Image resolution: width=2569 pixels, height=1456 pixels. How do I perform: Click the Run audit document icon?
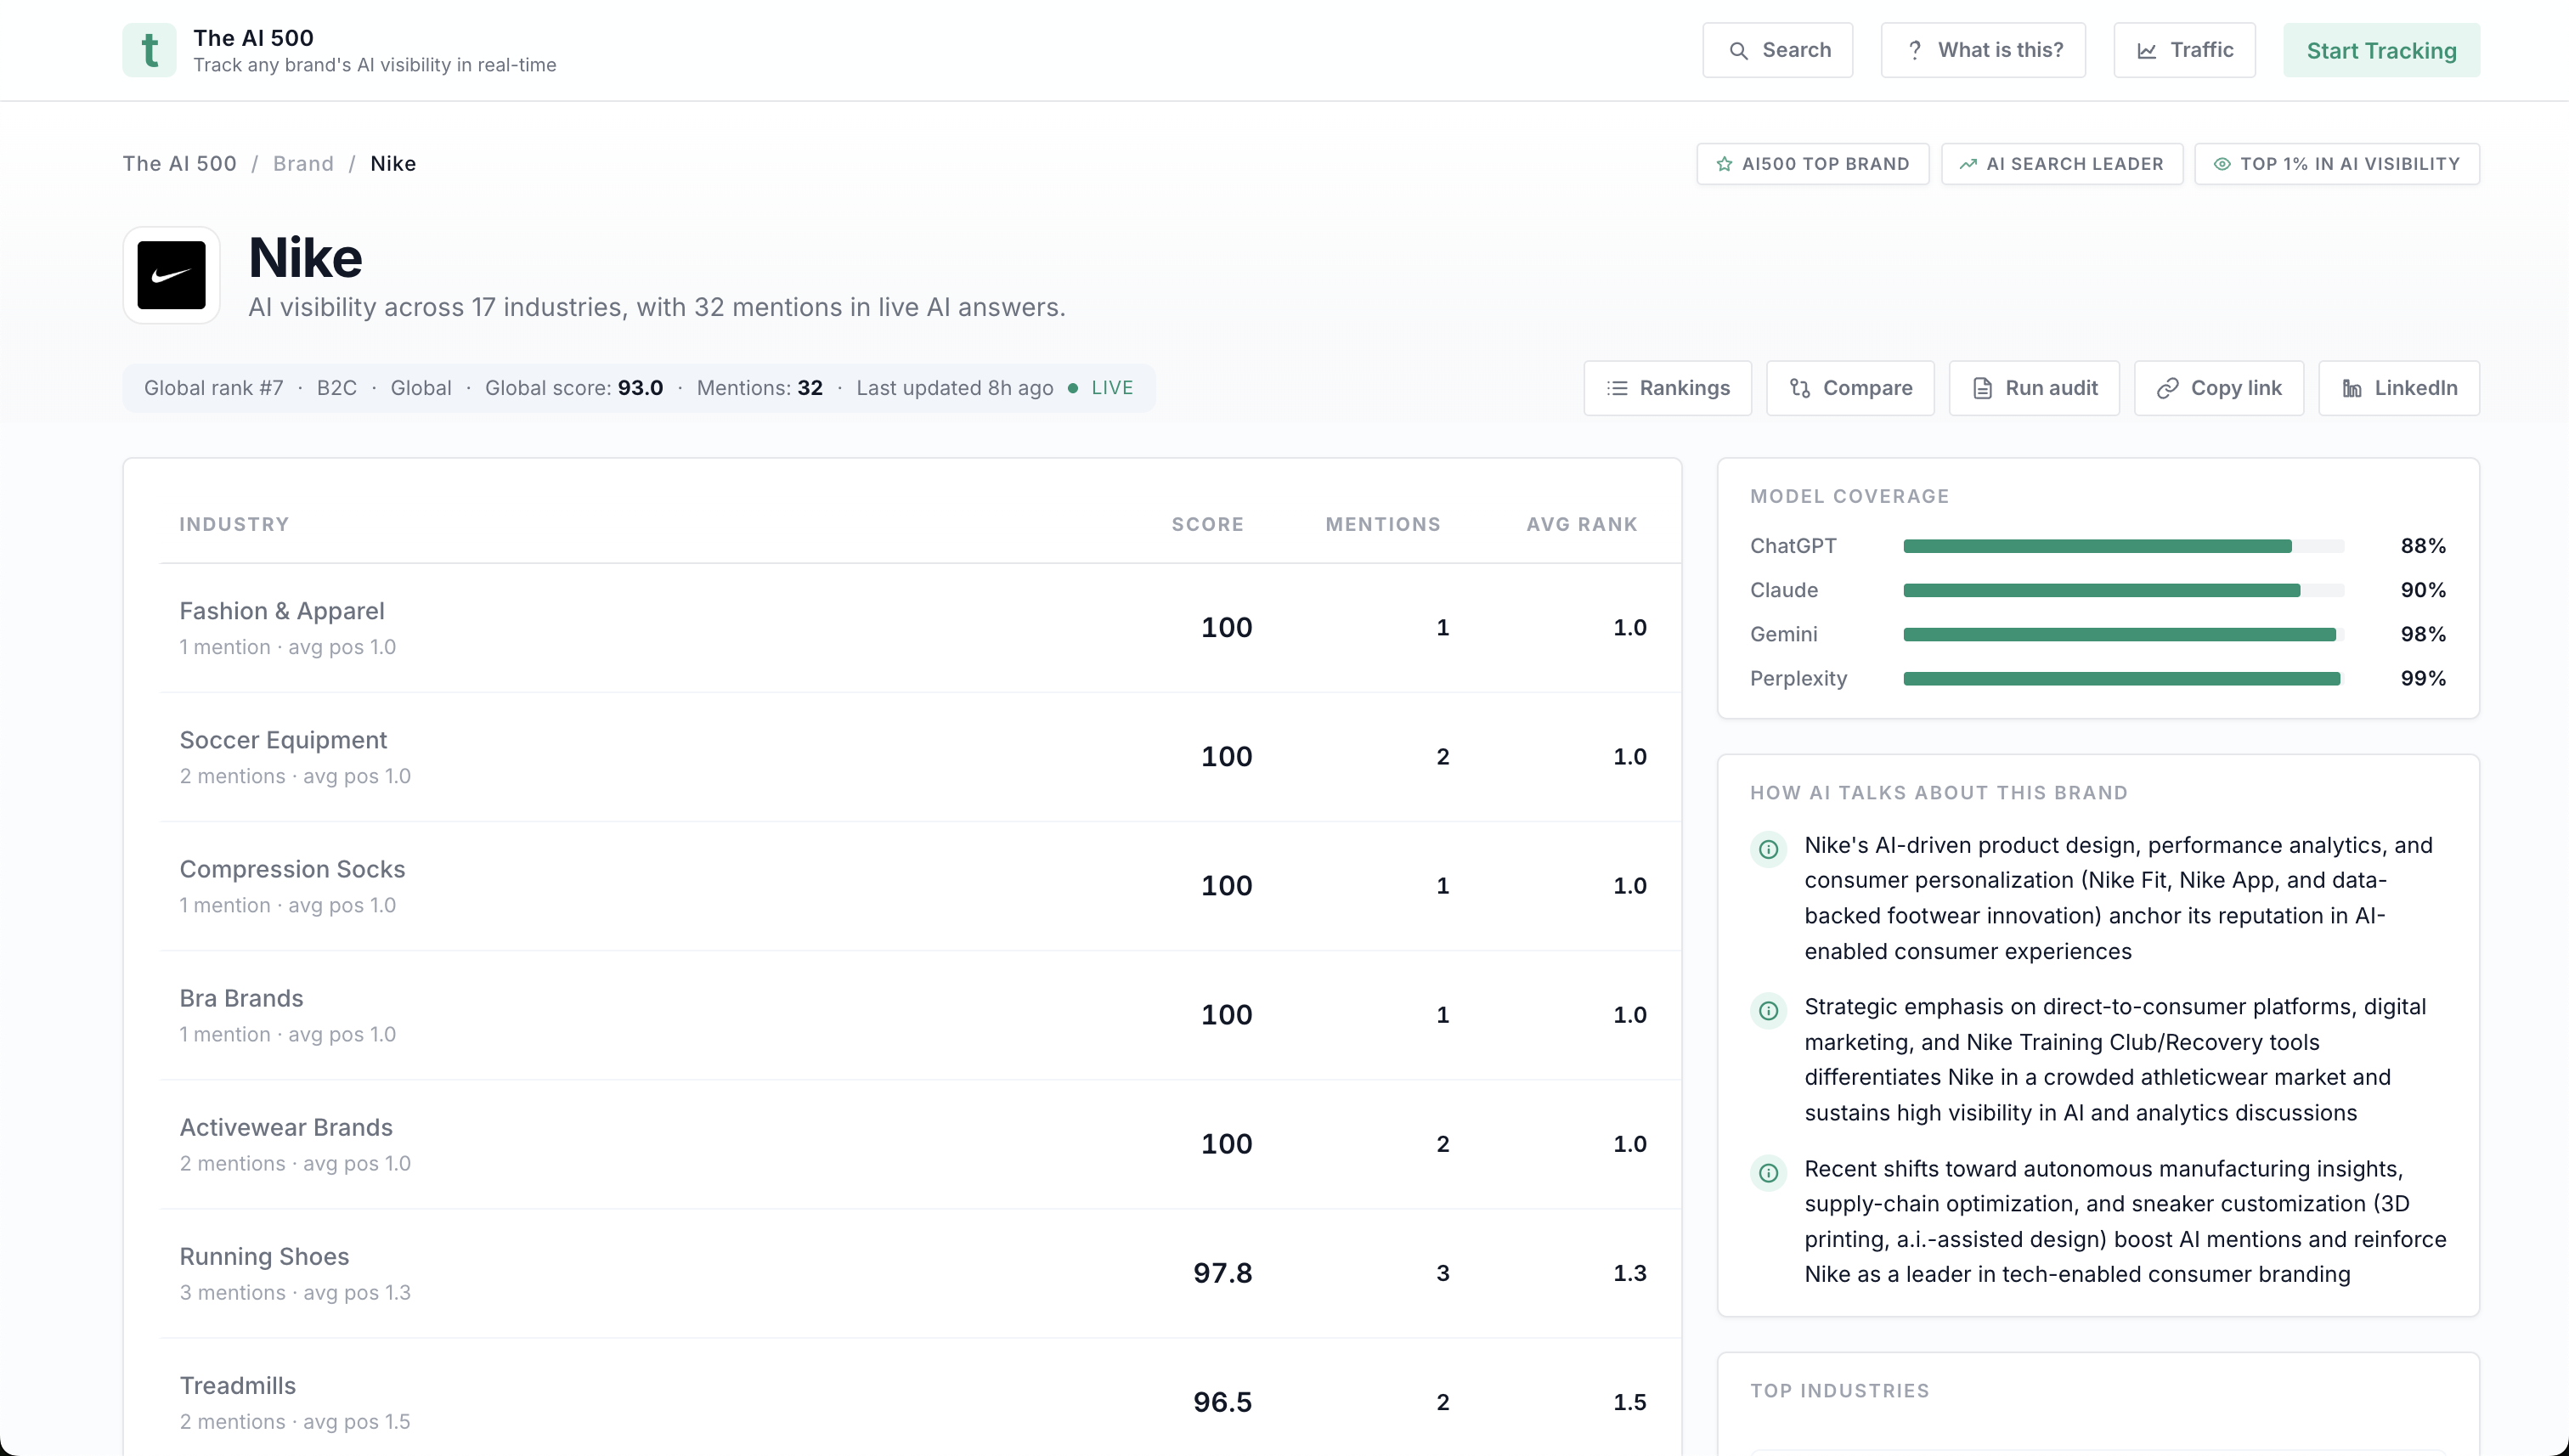[1982, 388]
